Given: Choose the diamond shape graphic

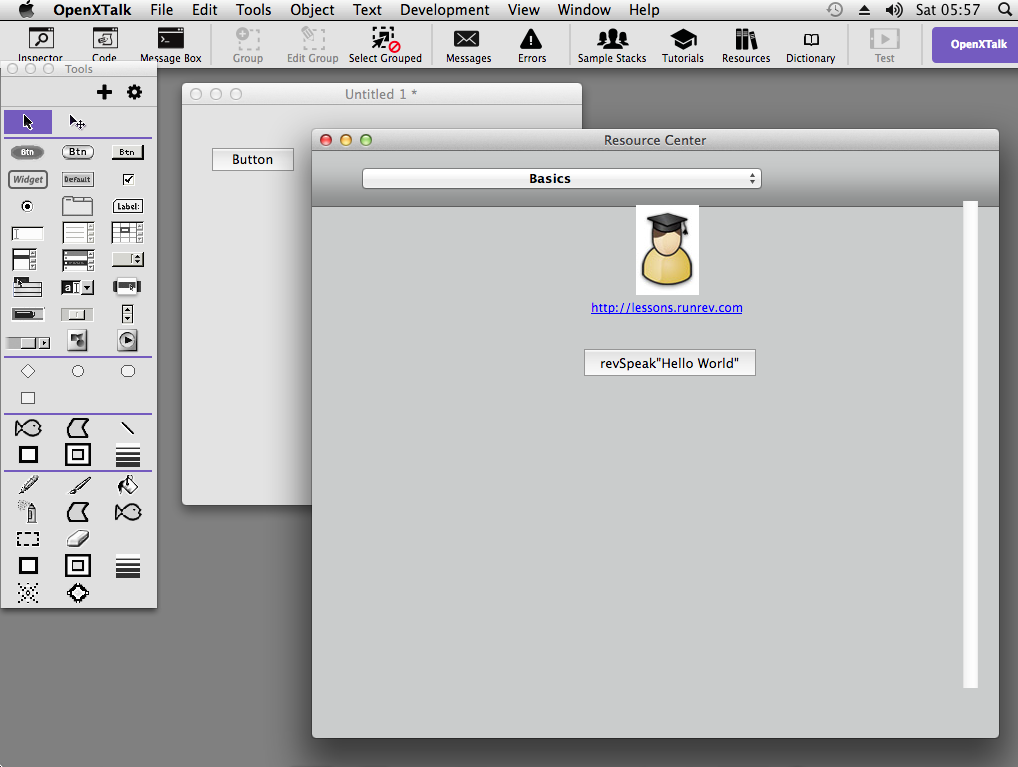Looking at the screenshot, I should tap(28, 371).
